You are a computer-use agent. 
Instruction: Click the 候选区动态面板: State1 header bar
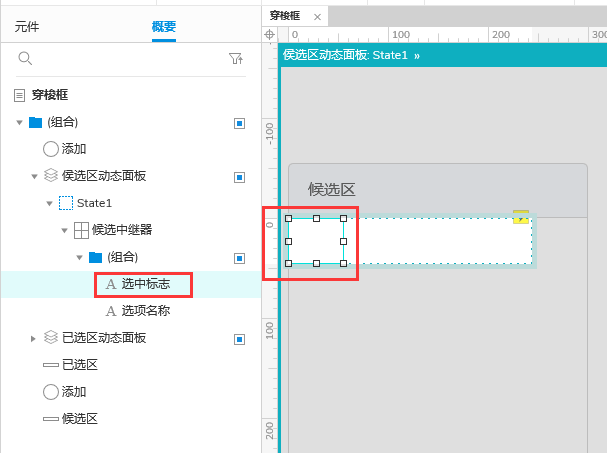444,55
